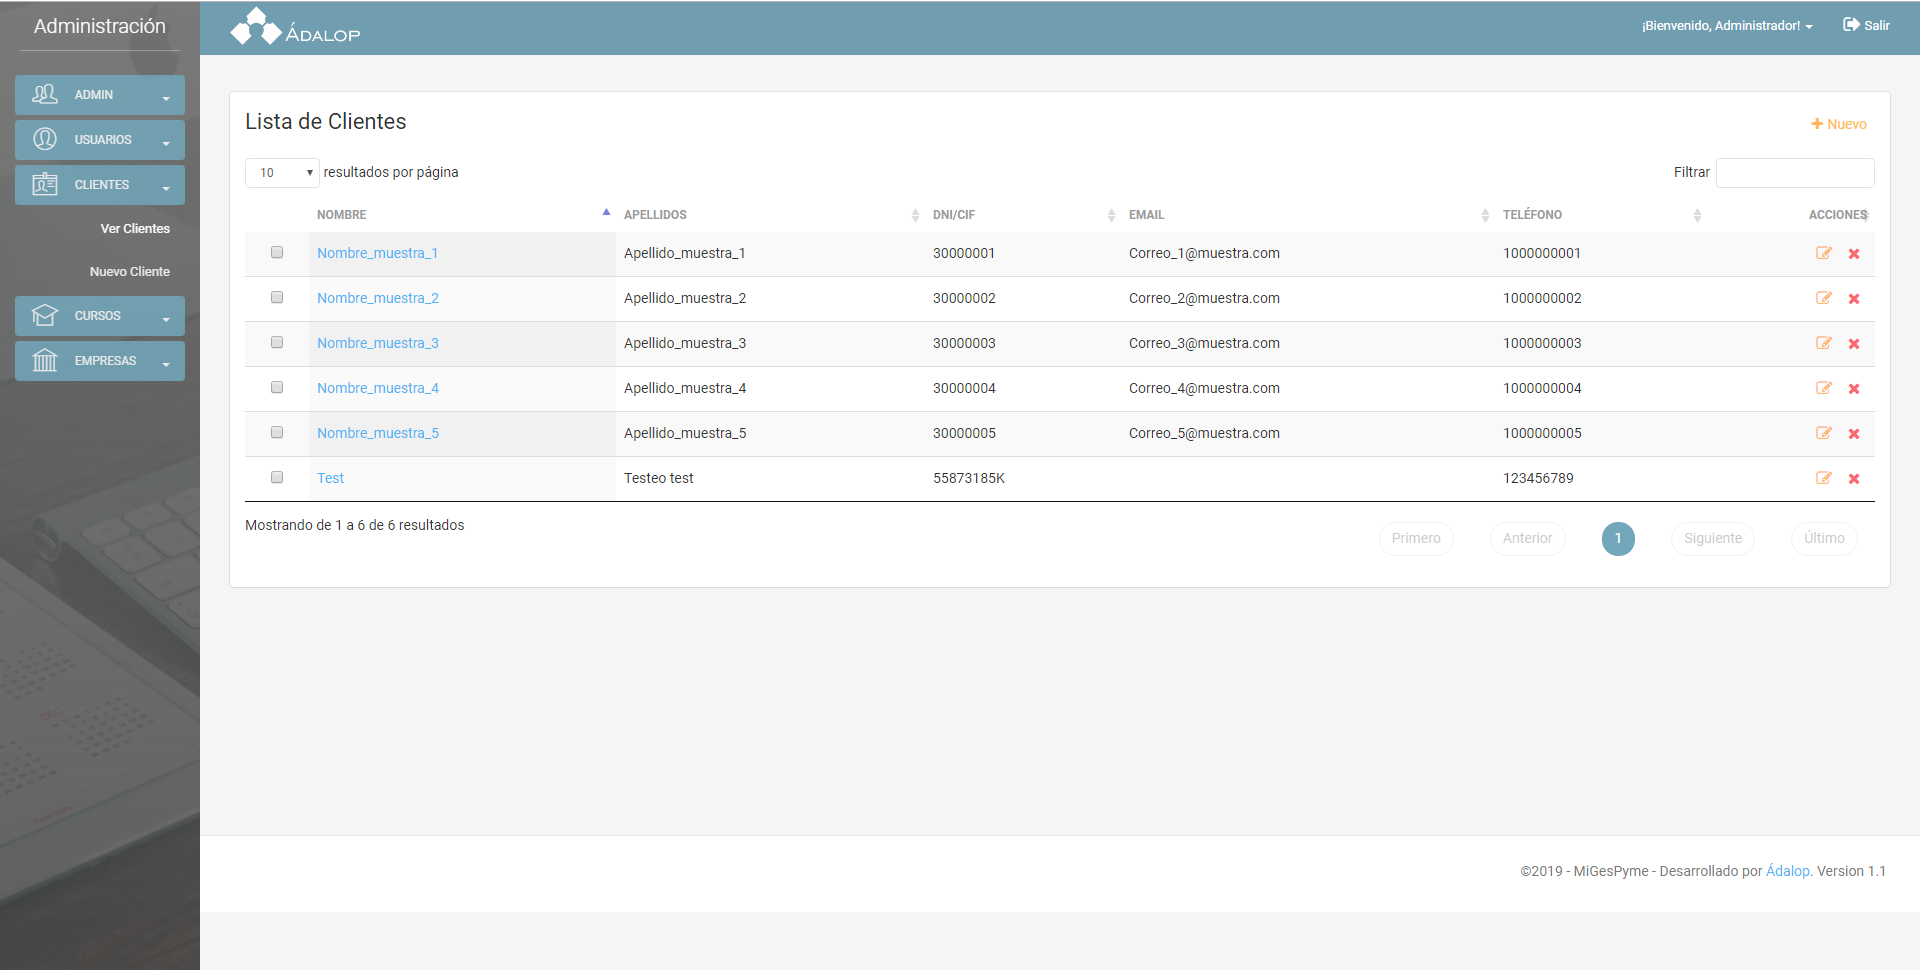Click the edit icon for Nombre_muestra_1
Screen dimensions: 1920x970
(x=1823, y=253)
